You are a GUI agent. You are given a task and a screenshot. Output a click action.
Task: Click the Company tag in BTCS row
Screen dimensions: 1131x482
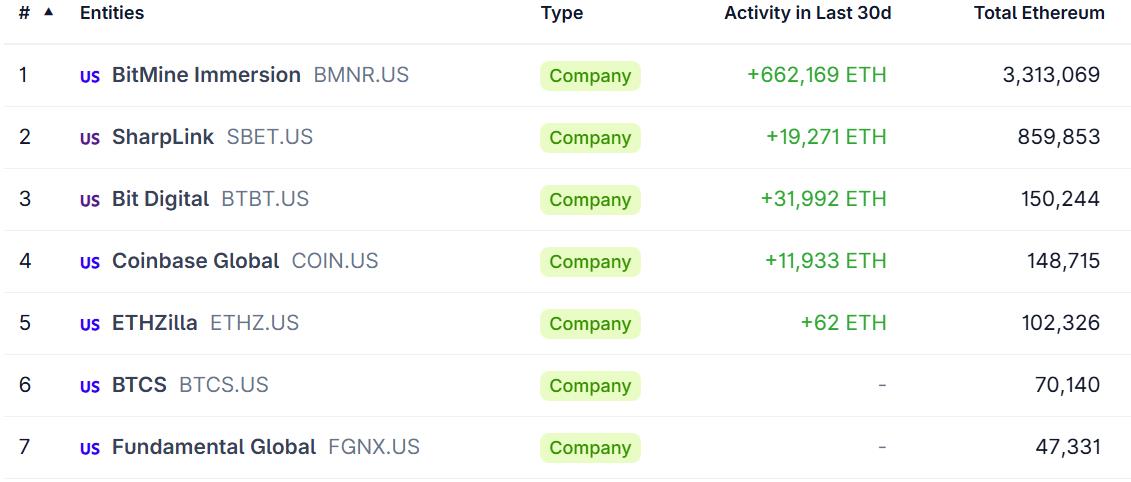pos(590,386)
